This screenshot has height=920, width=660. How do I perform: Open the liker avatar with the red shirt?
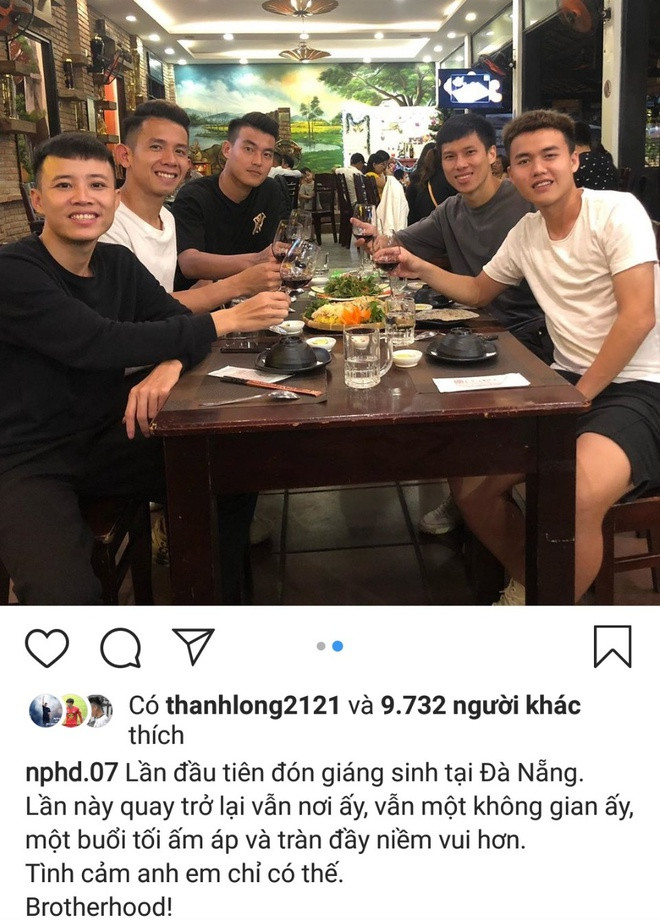tap(73, 711)
